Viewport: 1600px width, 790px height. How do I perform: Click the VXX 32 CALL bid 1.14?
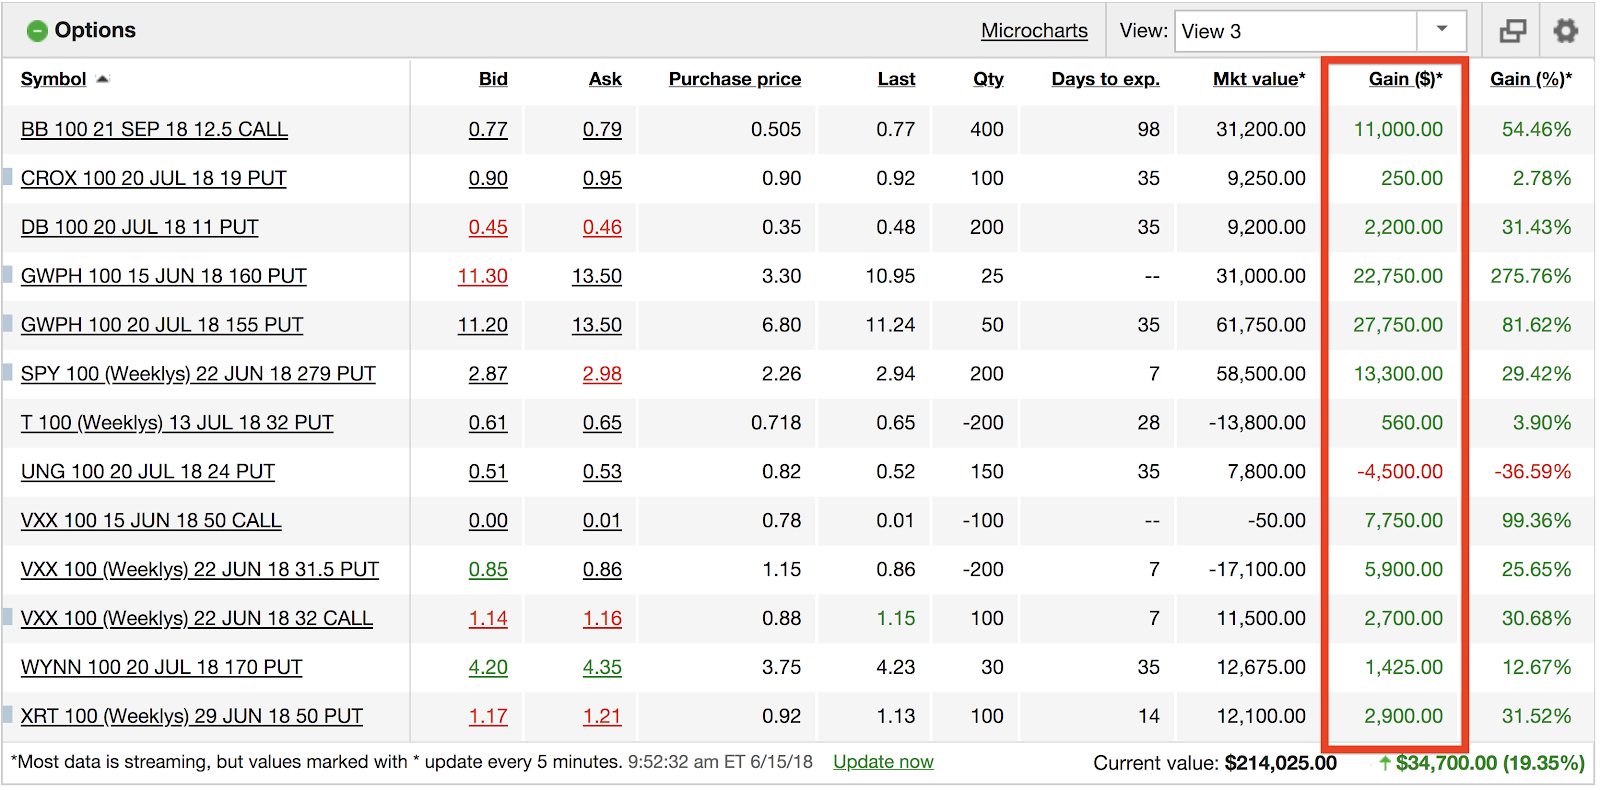(488, 619)
